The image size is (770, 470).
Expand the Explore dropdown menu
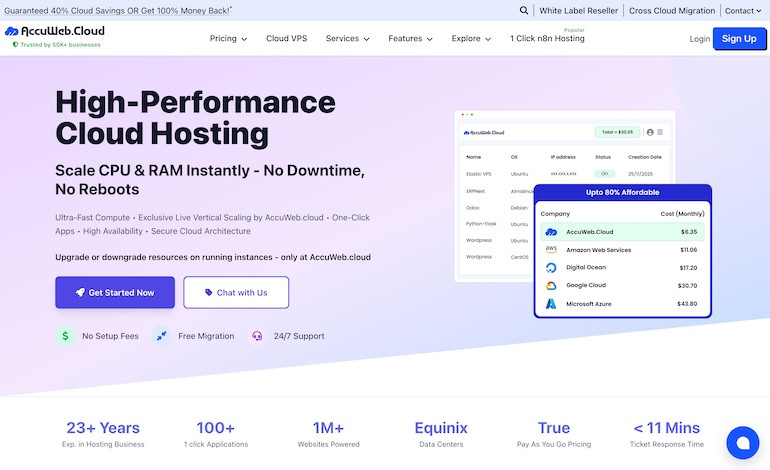[471, 38]
